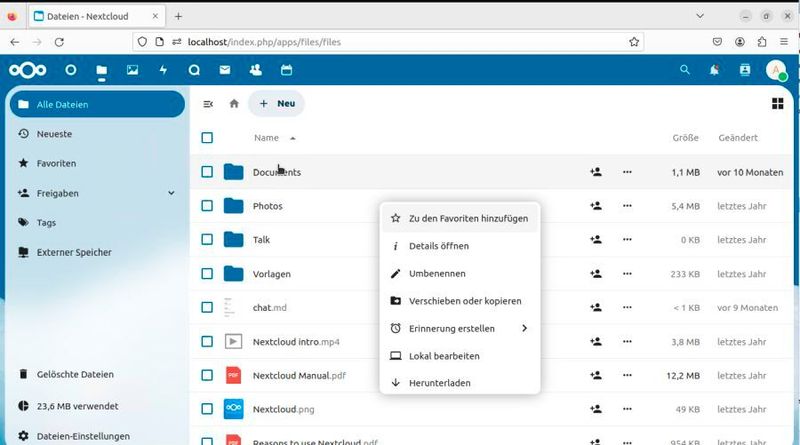Open the Photos app icon in top bar
The width and height of the screenshot is (800, 445).
pos(133,70)
